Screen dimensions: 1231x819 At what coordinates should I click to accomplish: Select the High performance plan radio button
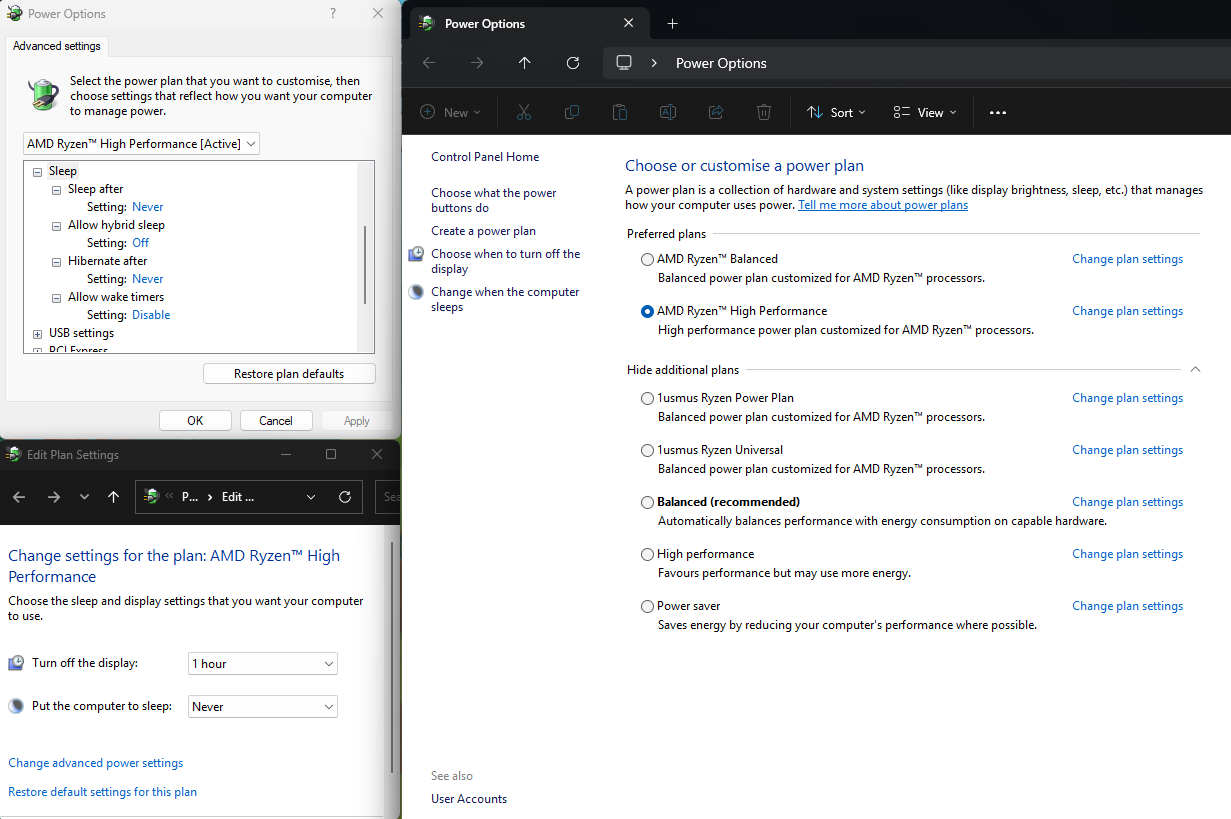647,554
